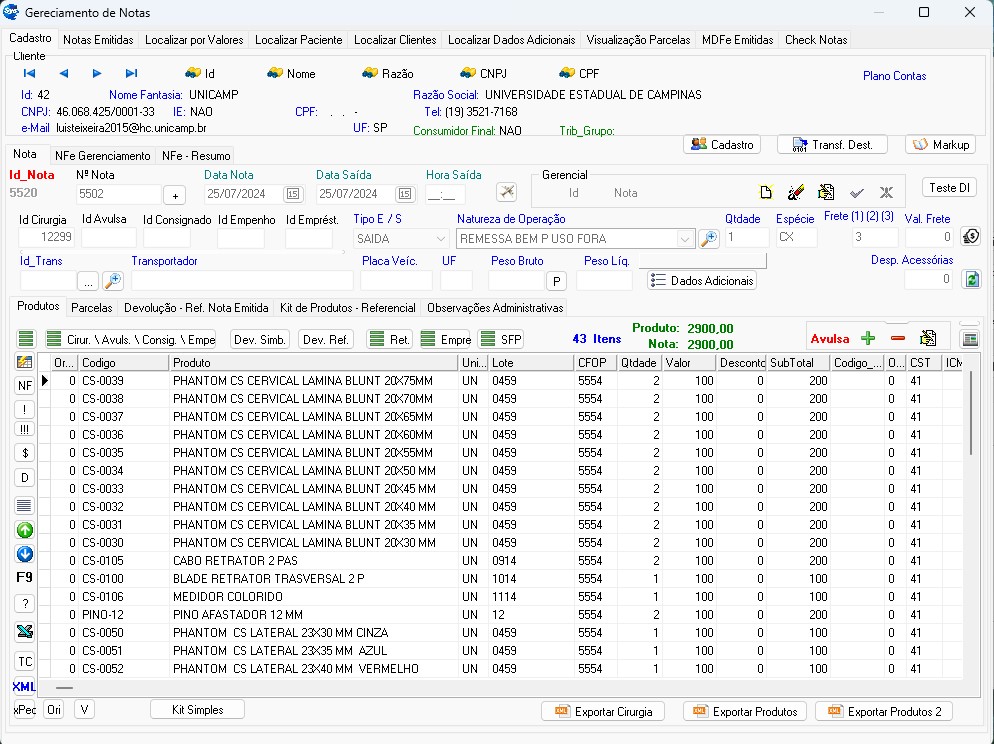Click the new document icon in Gerencial
This screenshot has width=994, height=744.
point(766,193)
